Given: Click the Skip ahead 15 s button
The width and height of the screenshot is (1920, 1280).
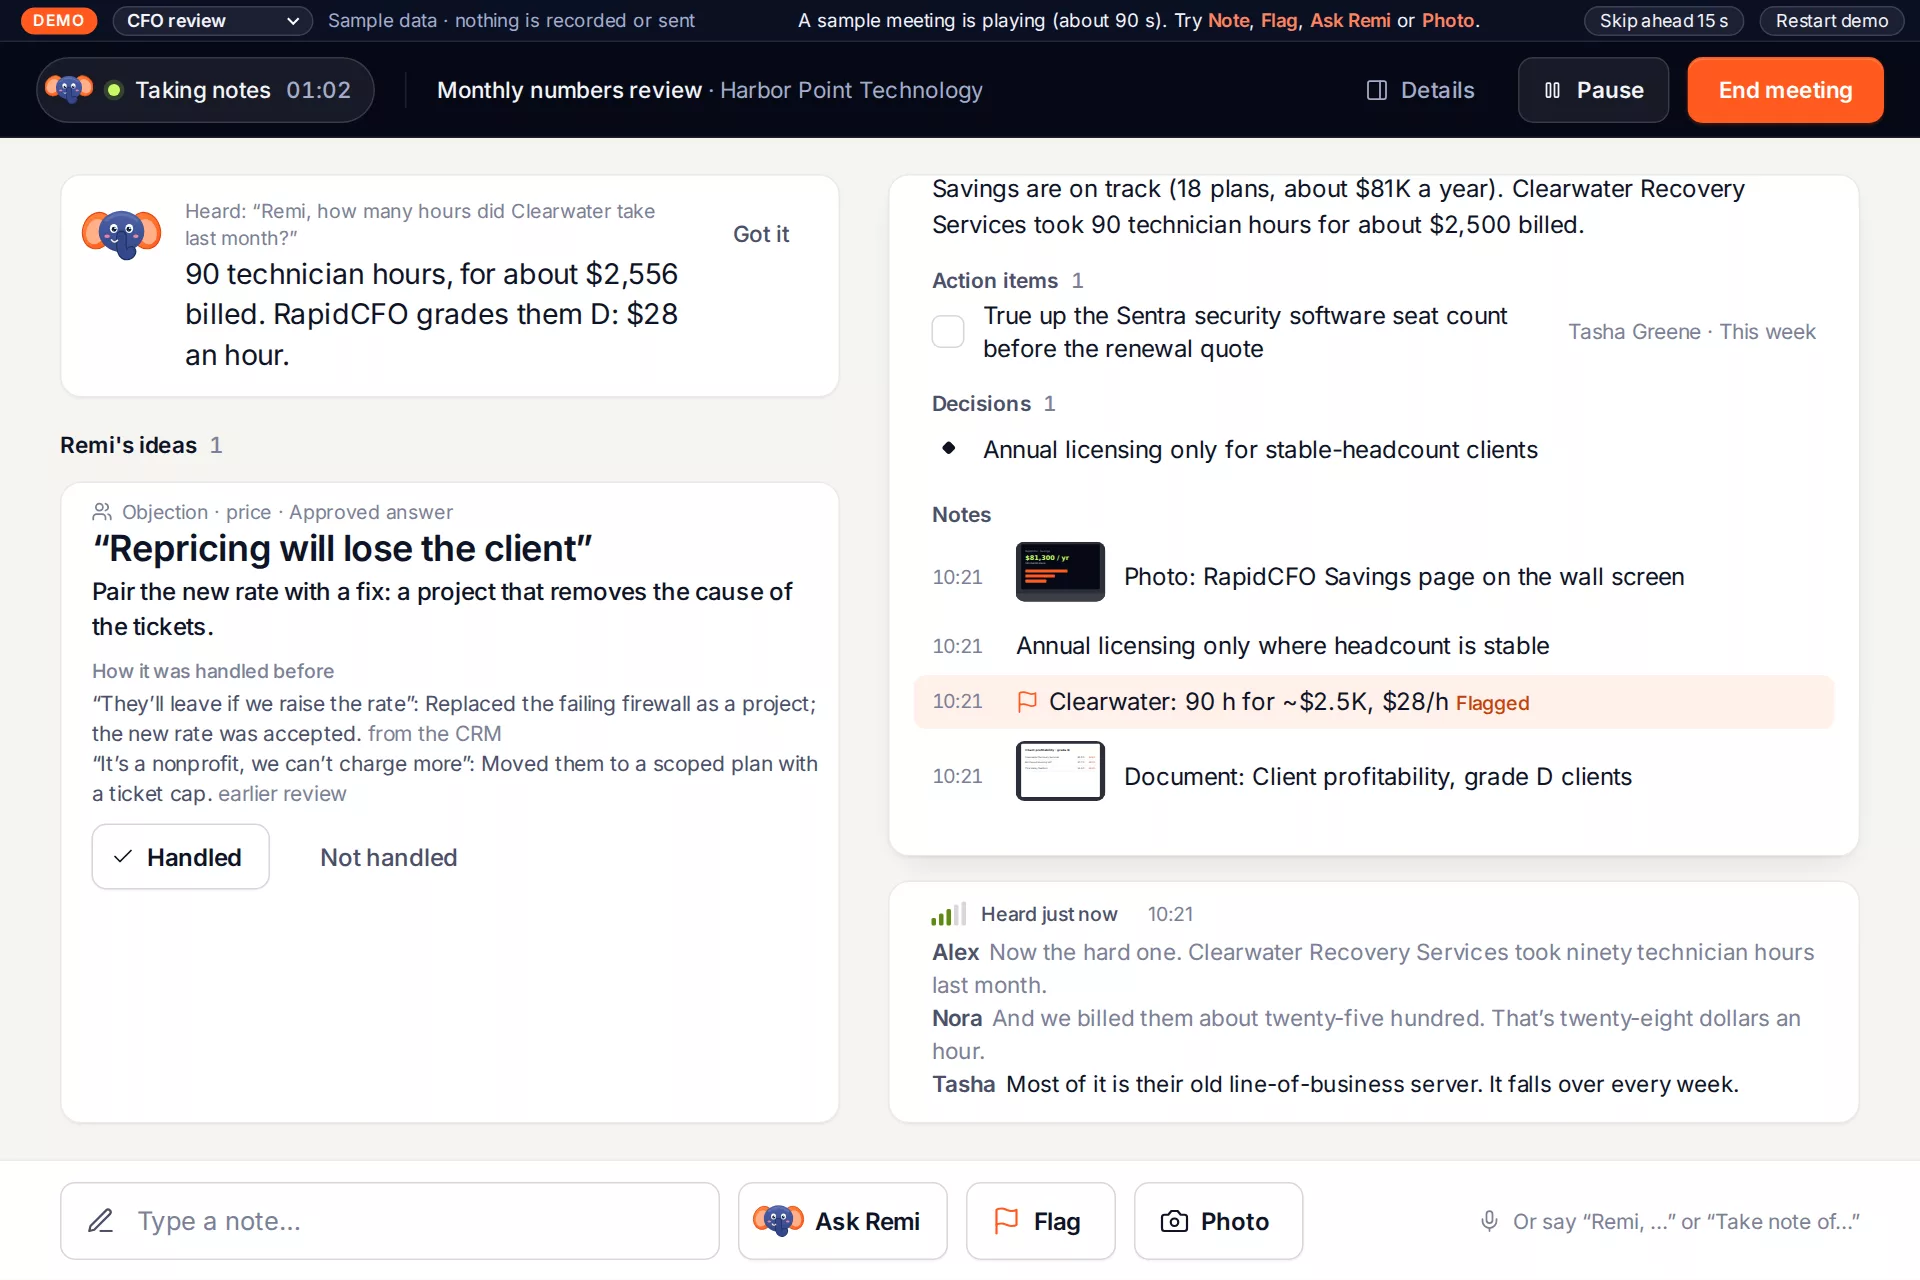Looking at the screenshot, I should [1663, 21].
